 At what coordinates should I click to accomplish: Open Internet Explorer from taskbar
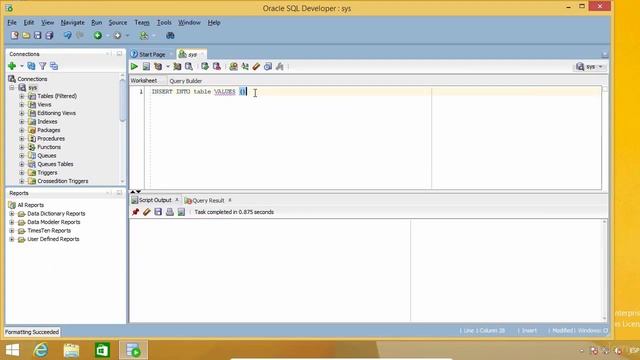[41, 350]
